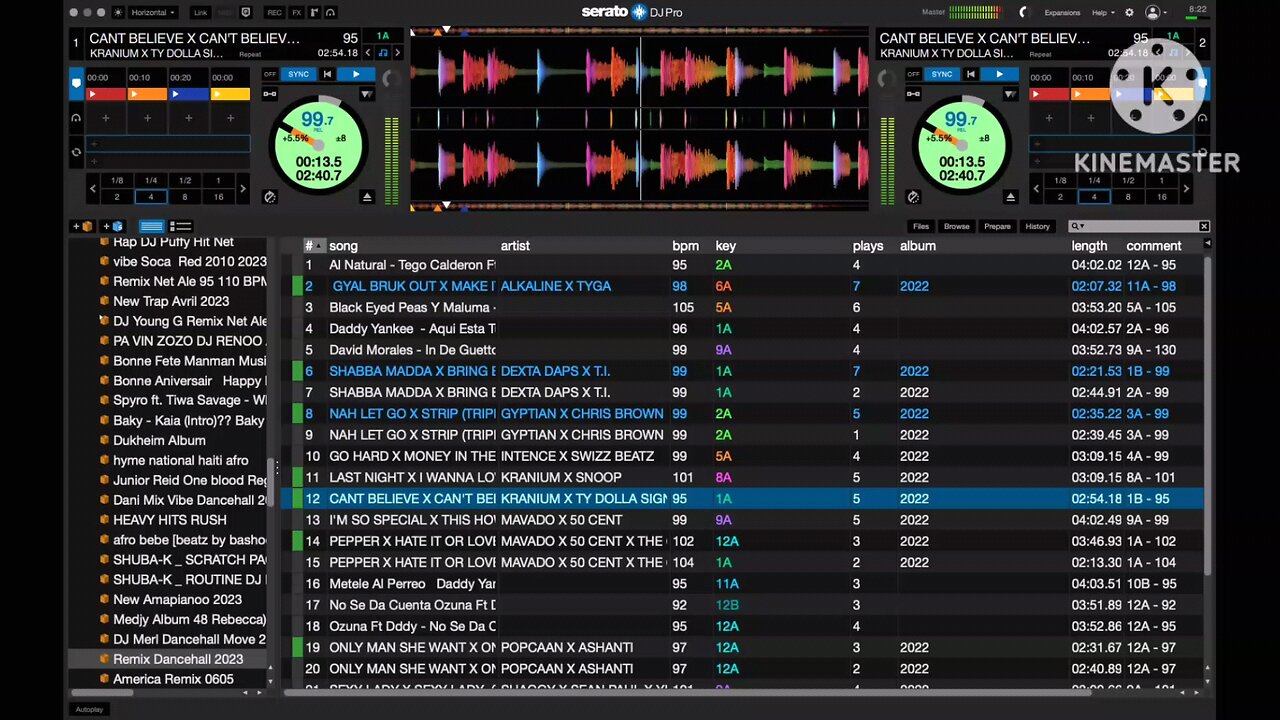This screenshot has width=1280, height=720.
Task: Switch the library to album art list view
Action: coord(181,226)
